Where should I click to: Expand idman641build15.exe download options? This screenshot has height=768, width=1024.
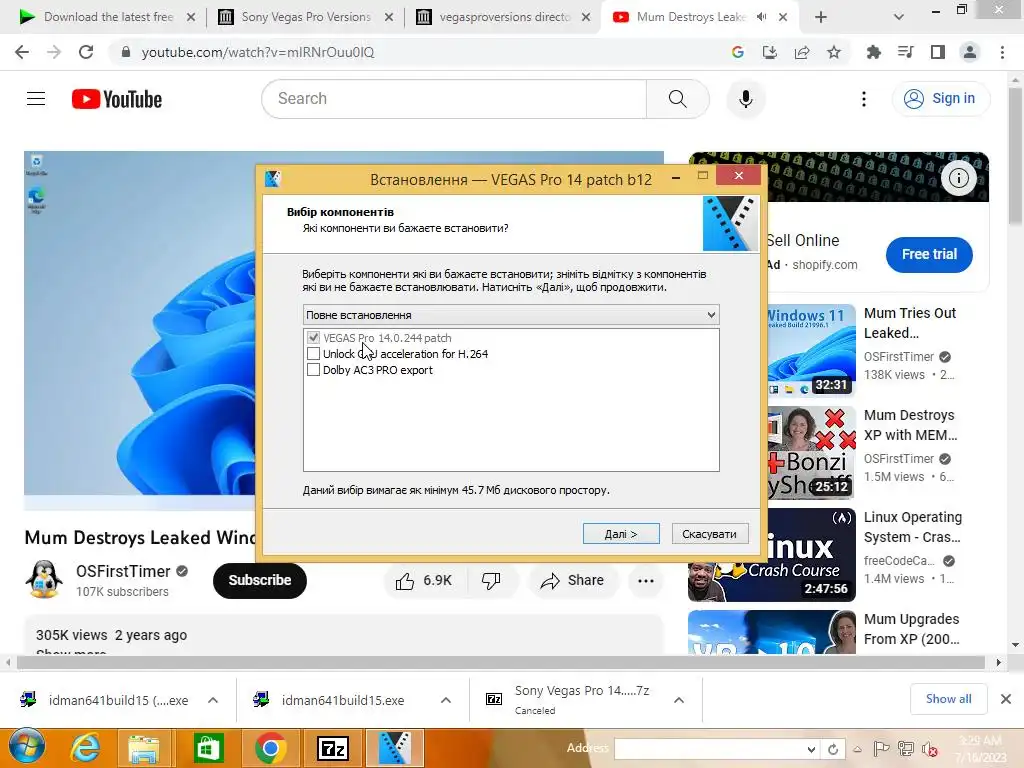tap(446, 700)
